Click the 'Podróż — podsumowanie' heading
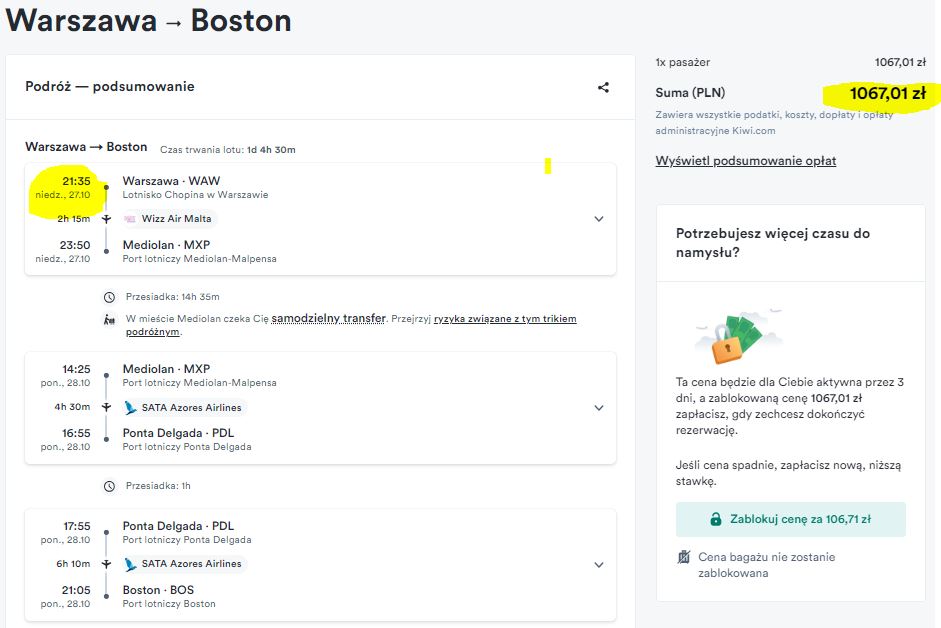Screen dimensions: 941x628 pos(110,86)
